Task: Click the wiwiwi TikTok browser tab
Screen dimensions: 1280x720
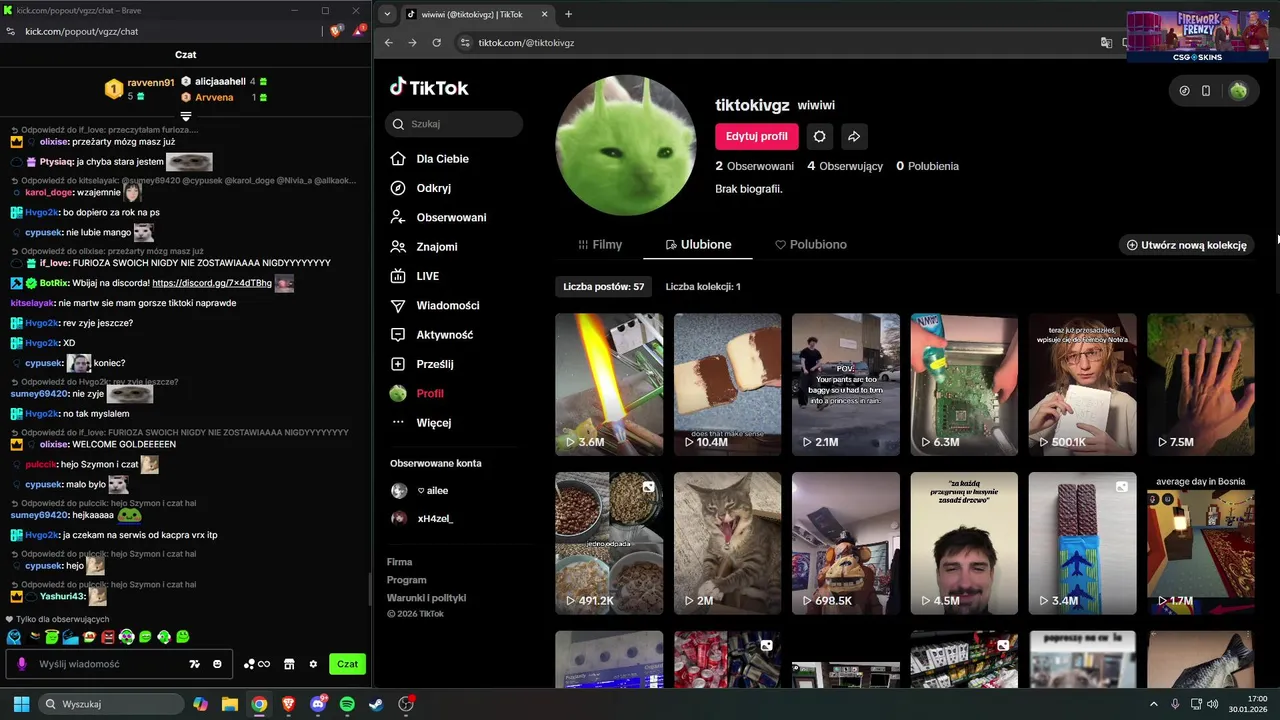Action: coord(478,14)
